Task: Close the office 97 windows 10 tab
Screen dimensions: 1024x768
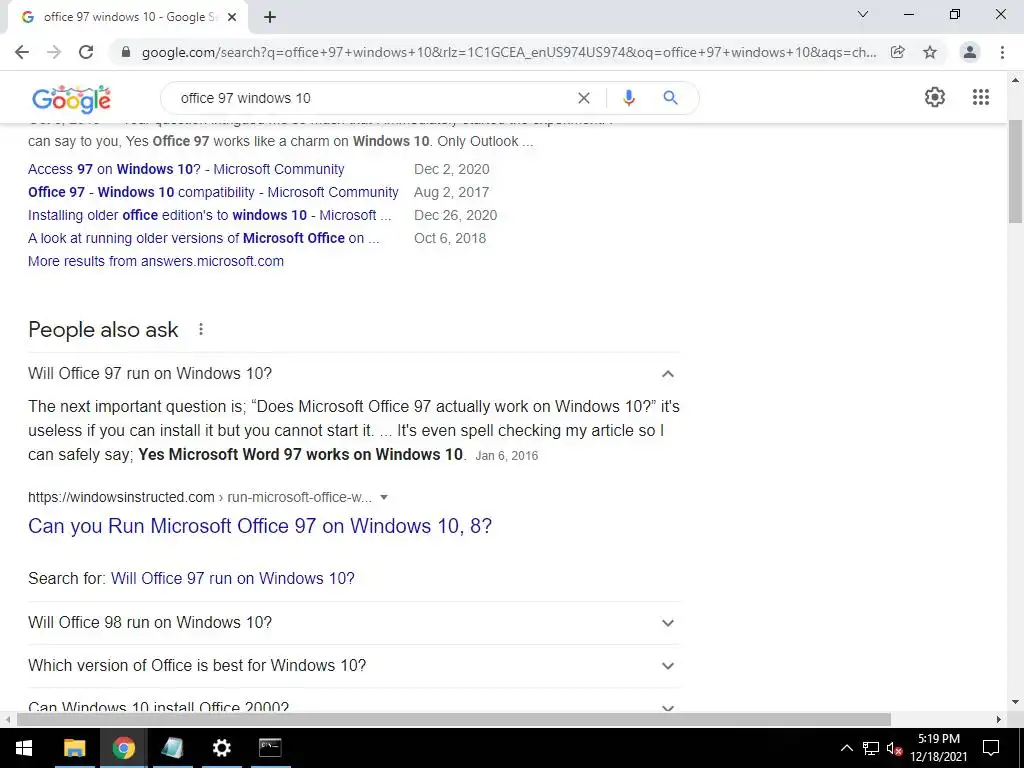Action: click(232, 17)
